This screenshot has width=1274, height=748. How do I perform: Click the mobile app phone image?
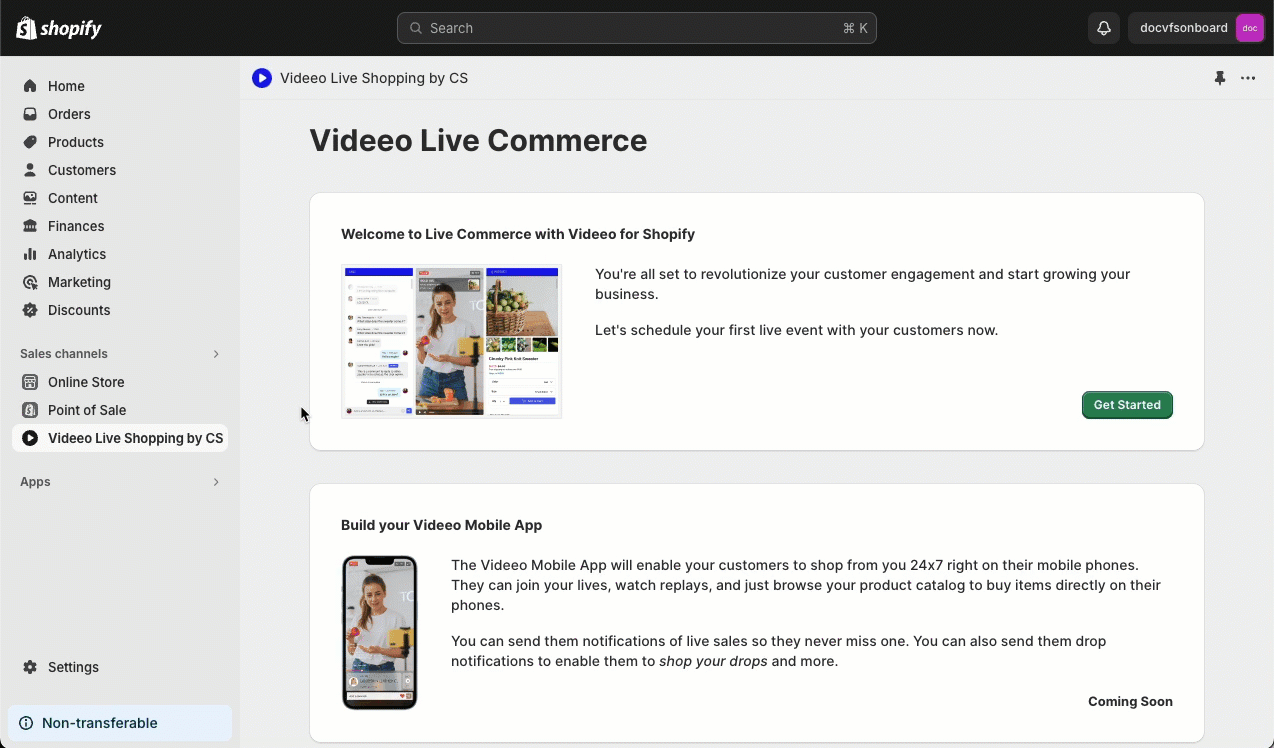380,632
